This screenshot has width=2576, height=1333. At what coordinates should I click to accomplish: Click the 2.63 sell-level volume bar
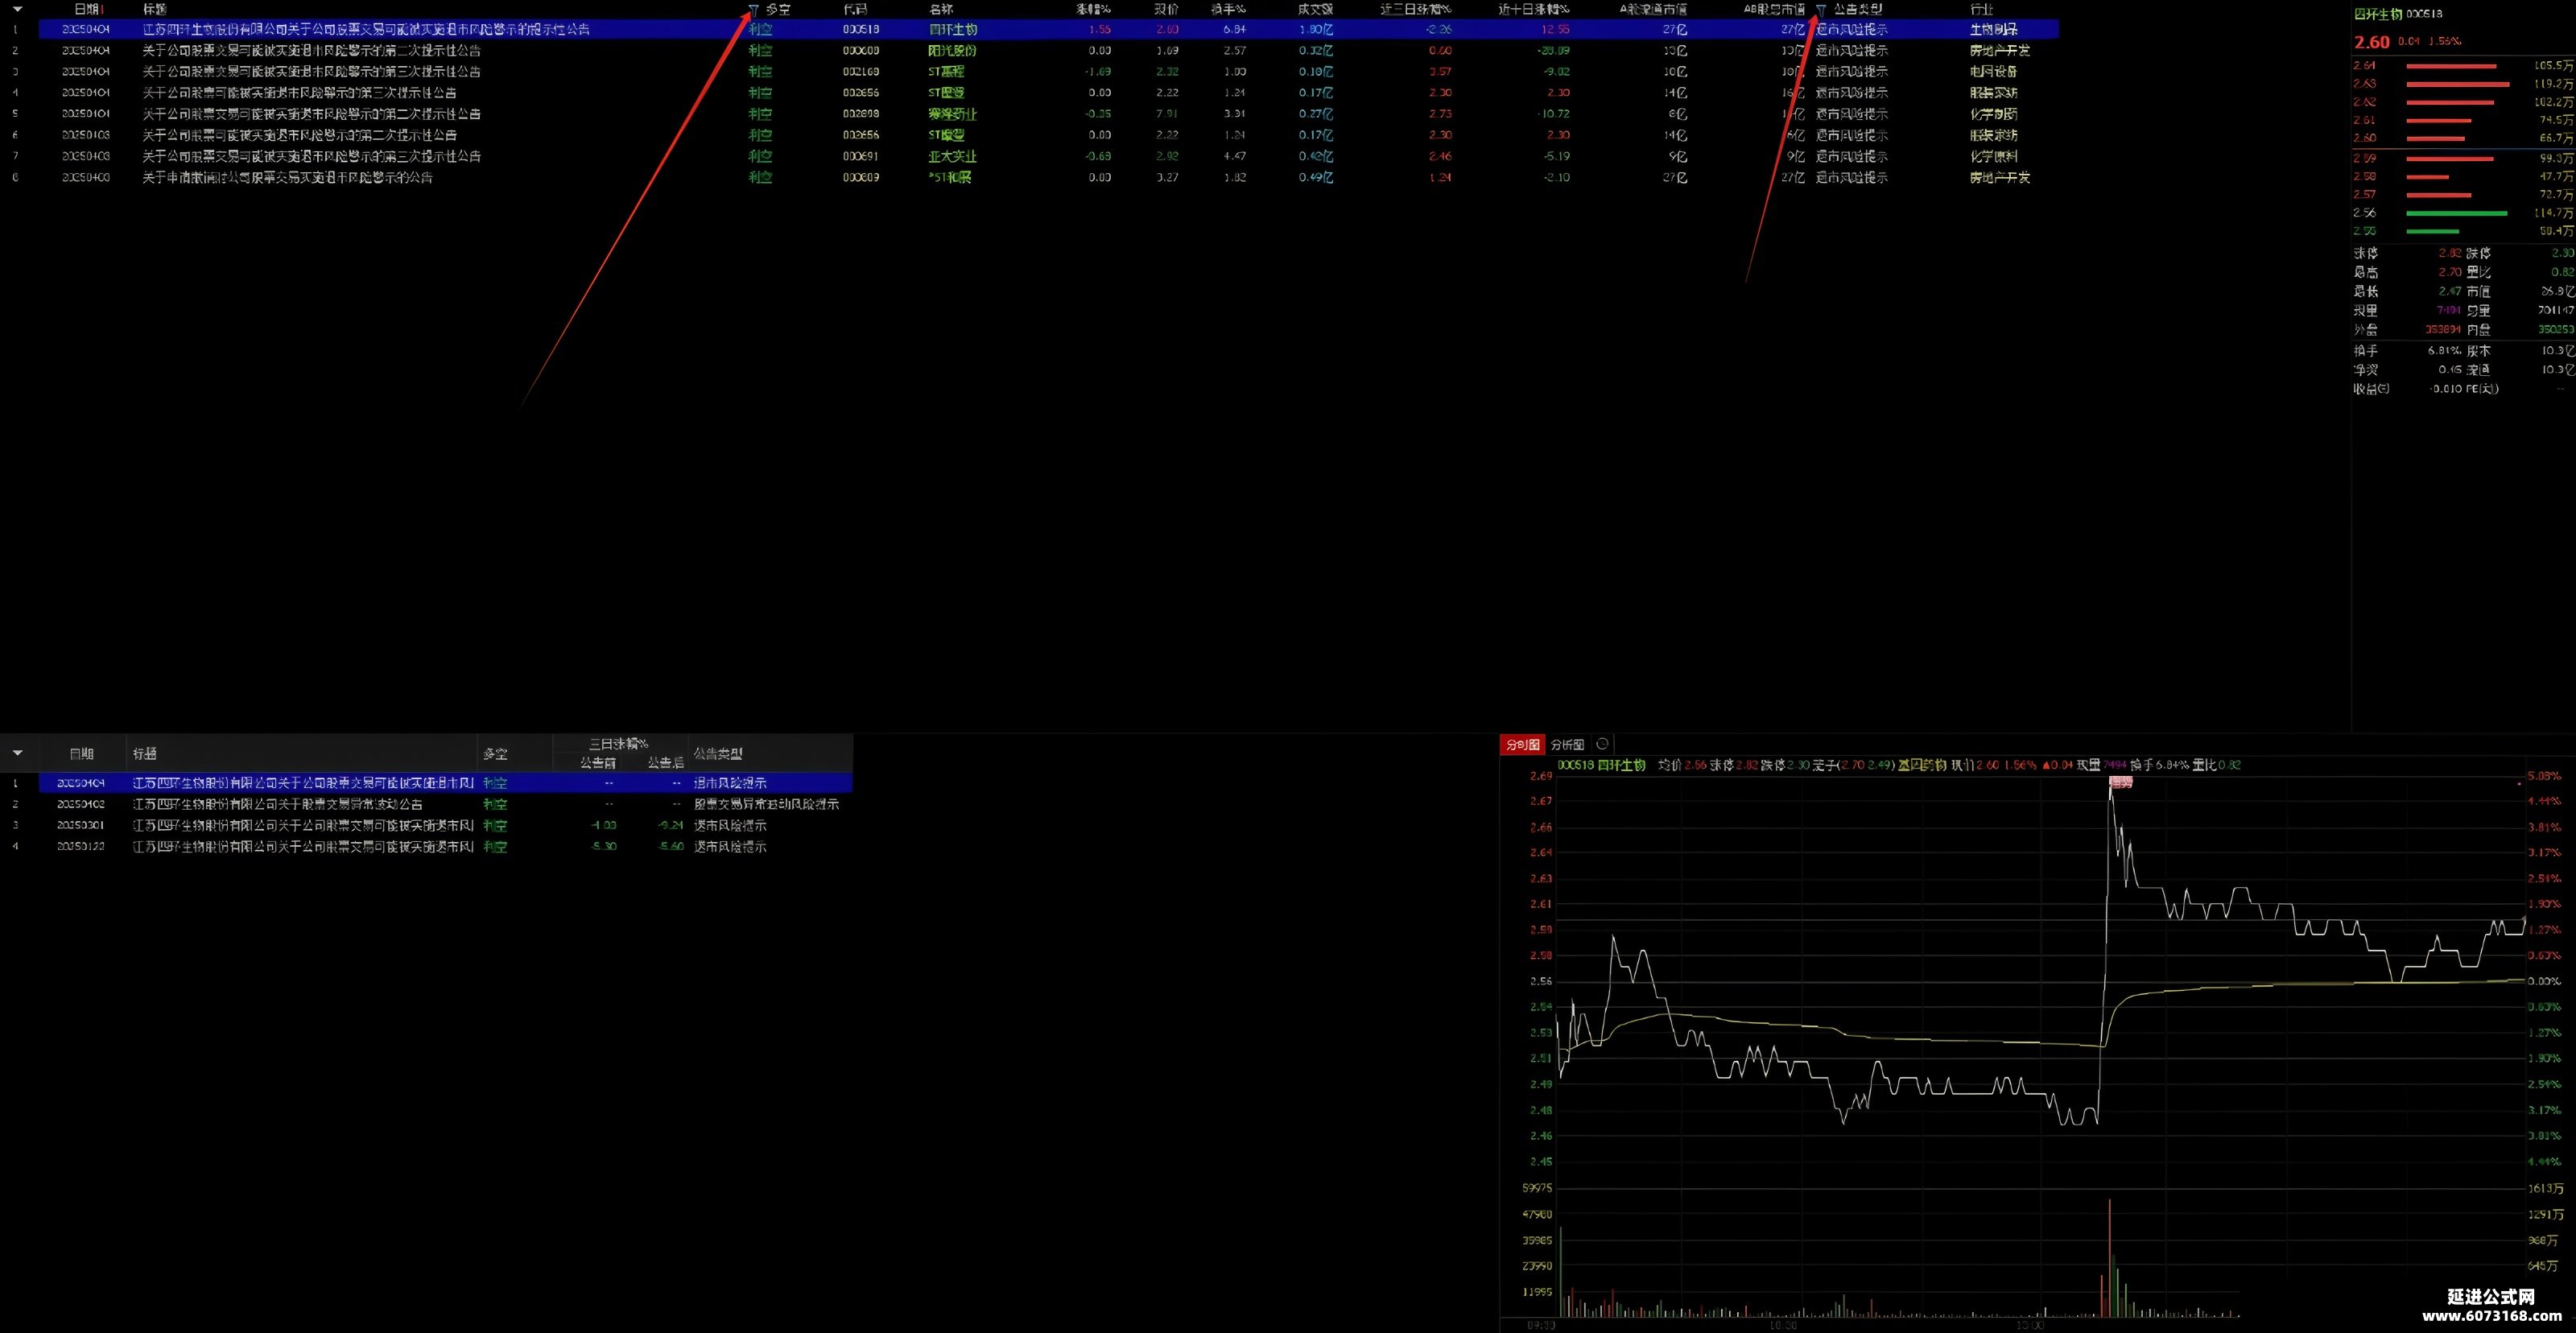click(2457, 84)
